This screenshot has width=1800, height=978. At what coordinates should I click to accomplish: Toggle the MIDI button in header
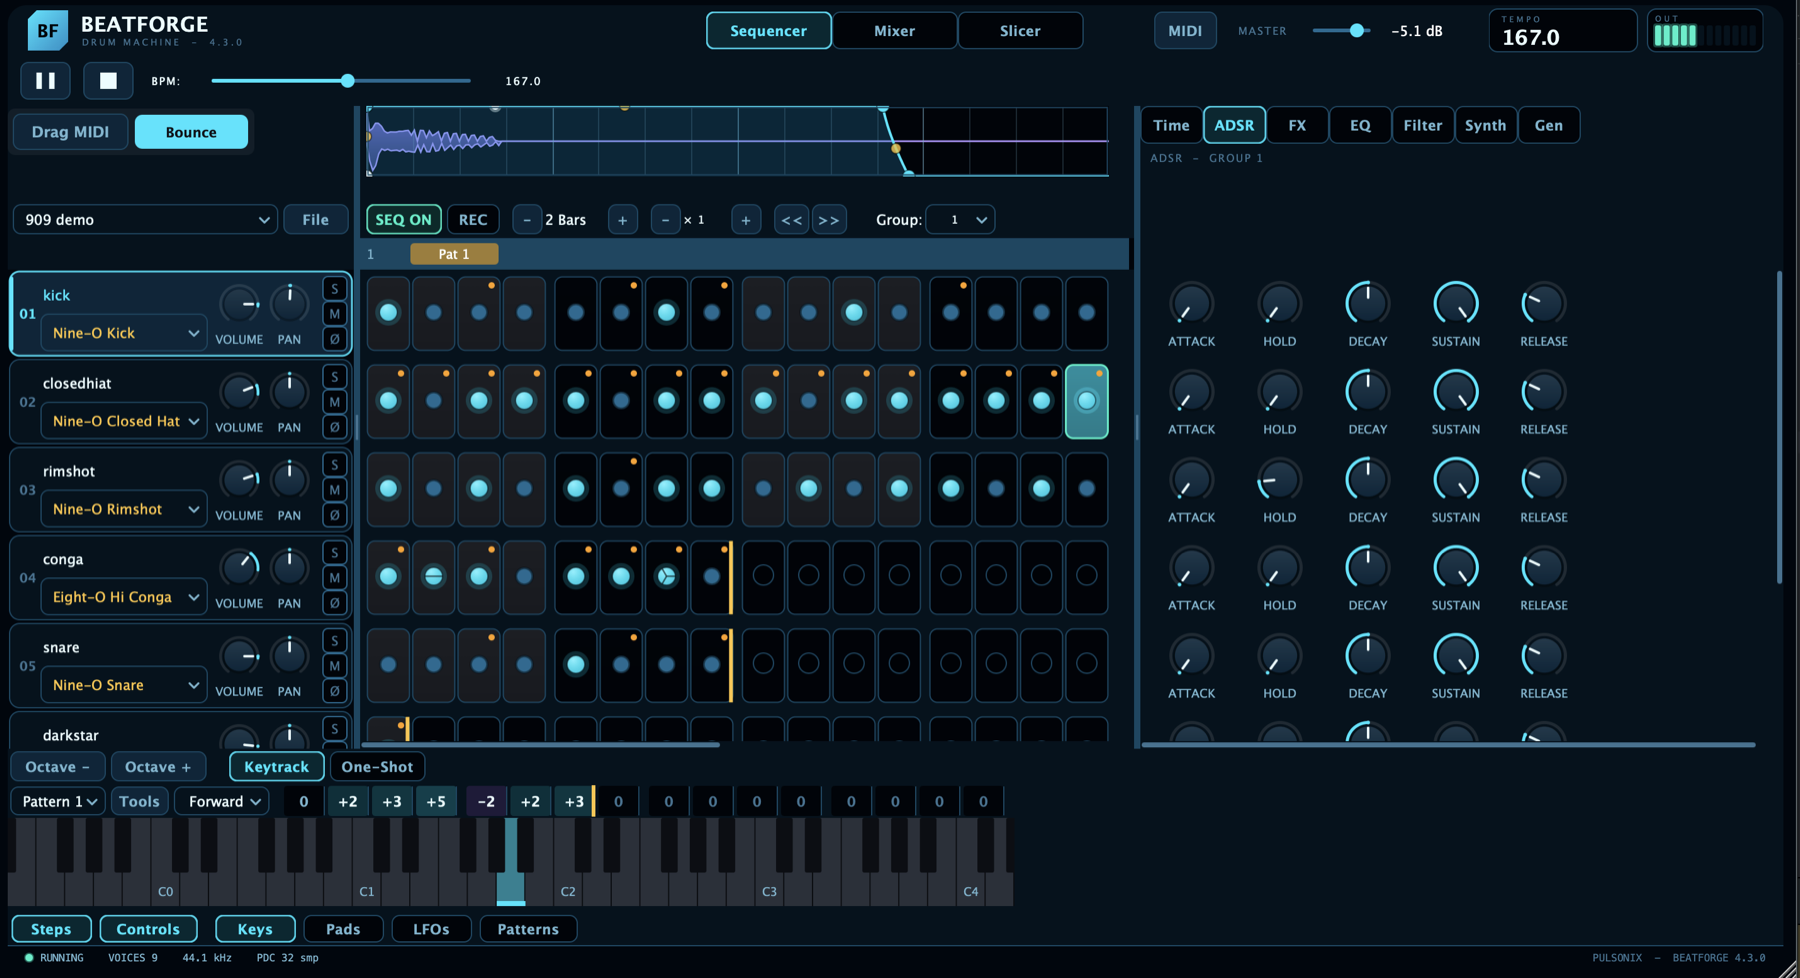point(1185,31)
